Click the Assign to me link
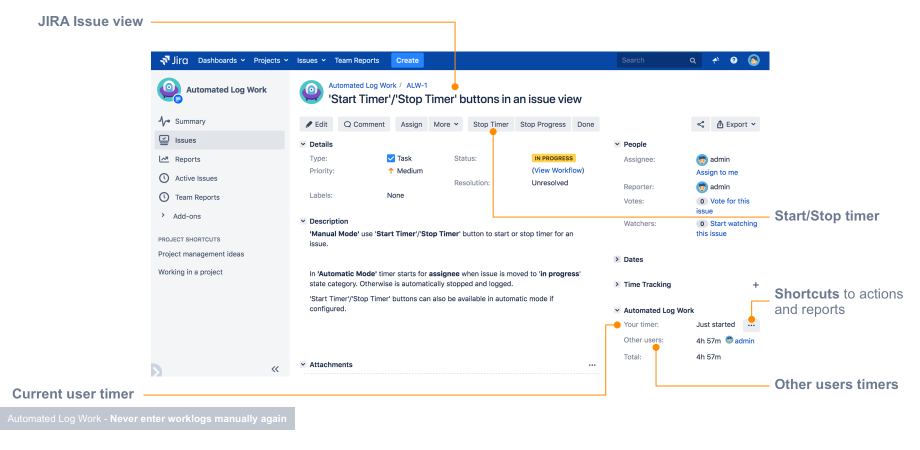 coord(717,172)
